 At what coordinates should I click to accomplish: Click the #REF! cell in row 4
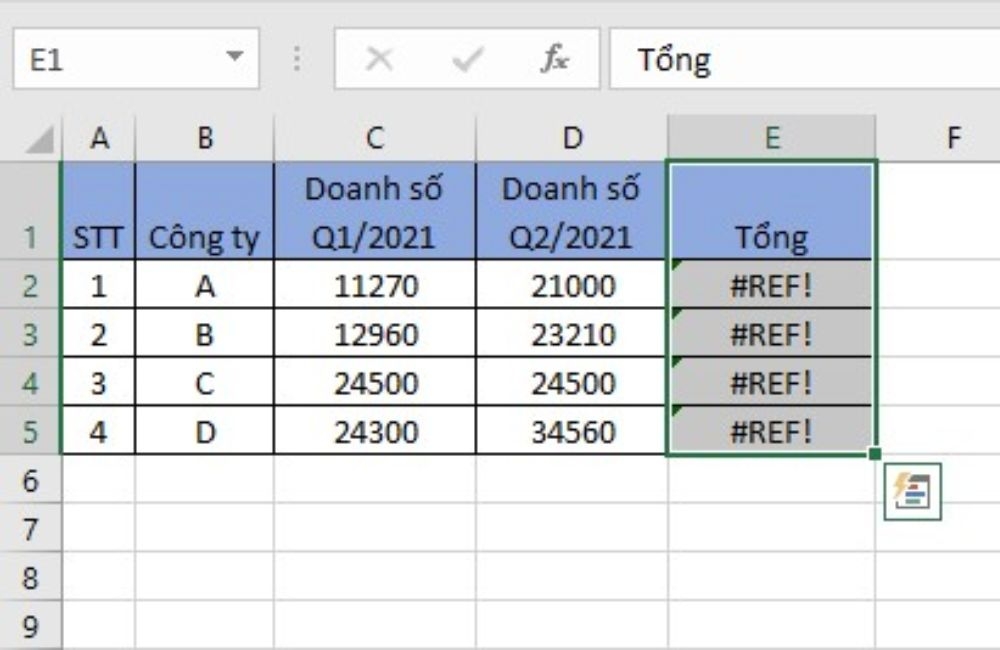click(772, 381)
